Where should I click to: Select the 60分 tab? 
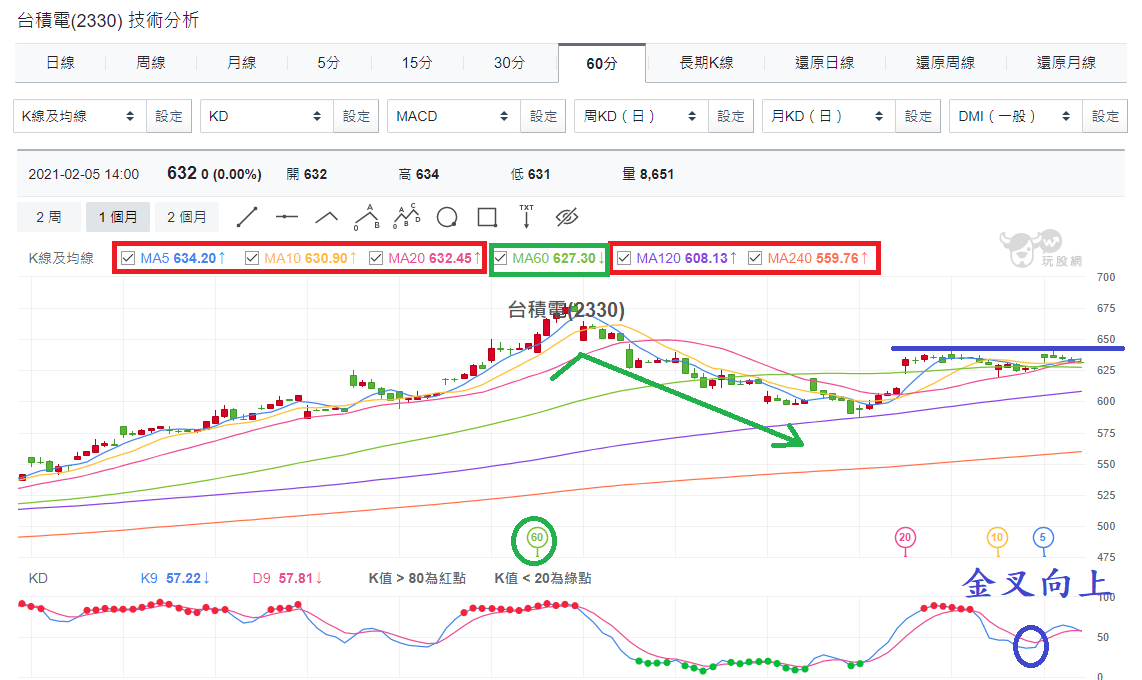click(x=602, y=63)
